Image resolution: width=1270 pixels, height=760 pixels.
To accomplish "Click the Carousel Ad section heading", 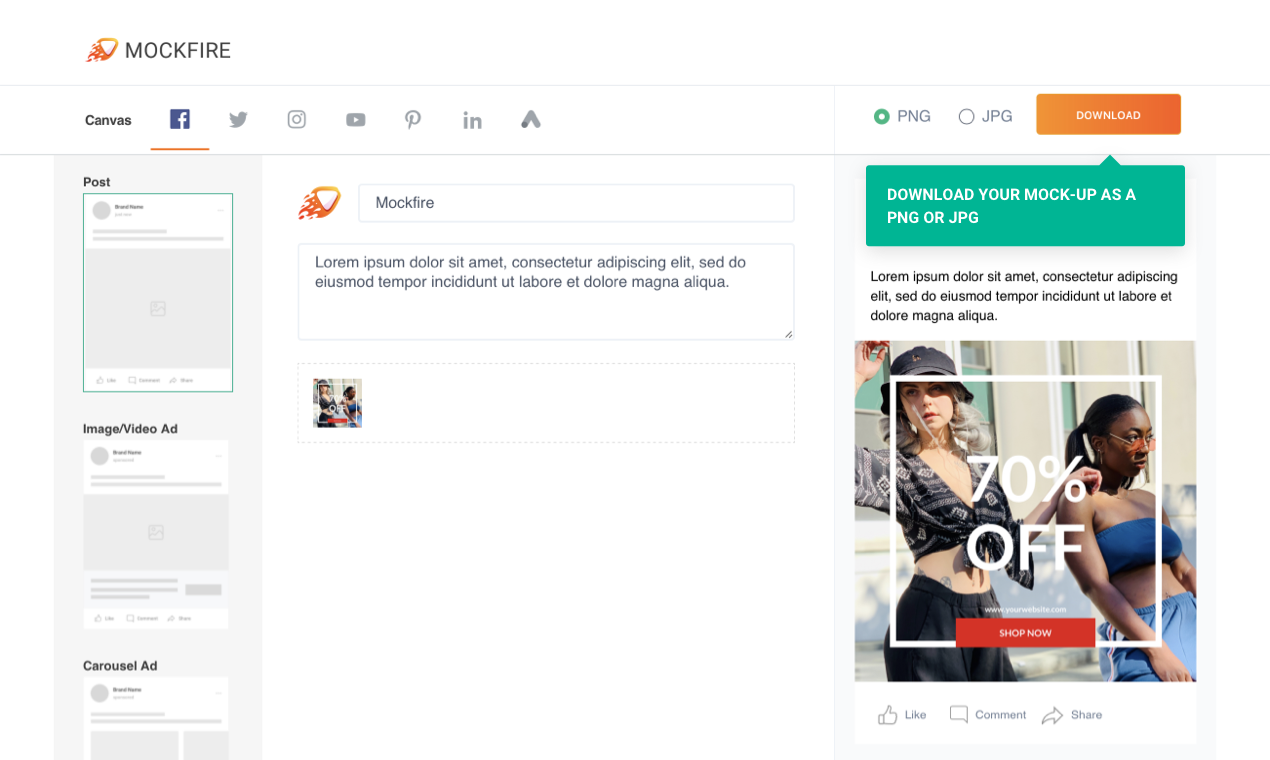I will click(x=120, y=666).
